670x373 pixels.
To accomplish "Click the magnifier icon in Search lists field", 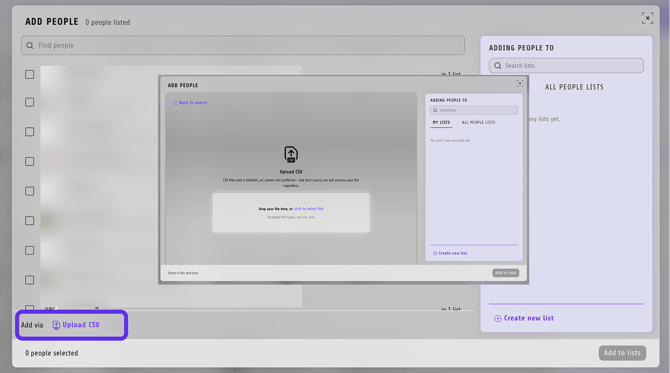I will 497,66.
